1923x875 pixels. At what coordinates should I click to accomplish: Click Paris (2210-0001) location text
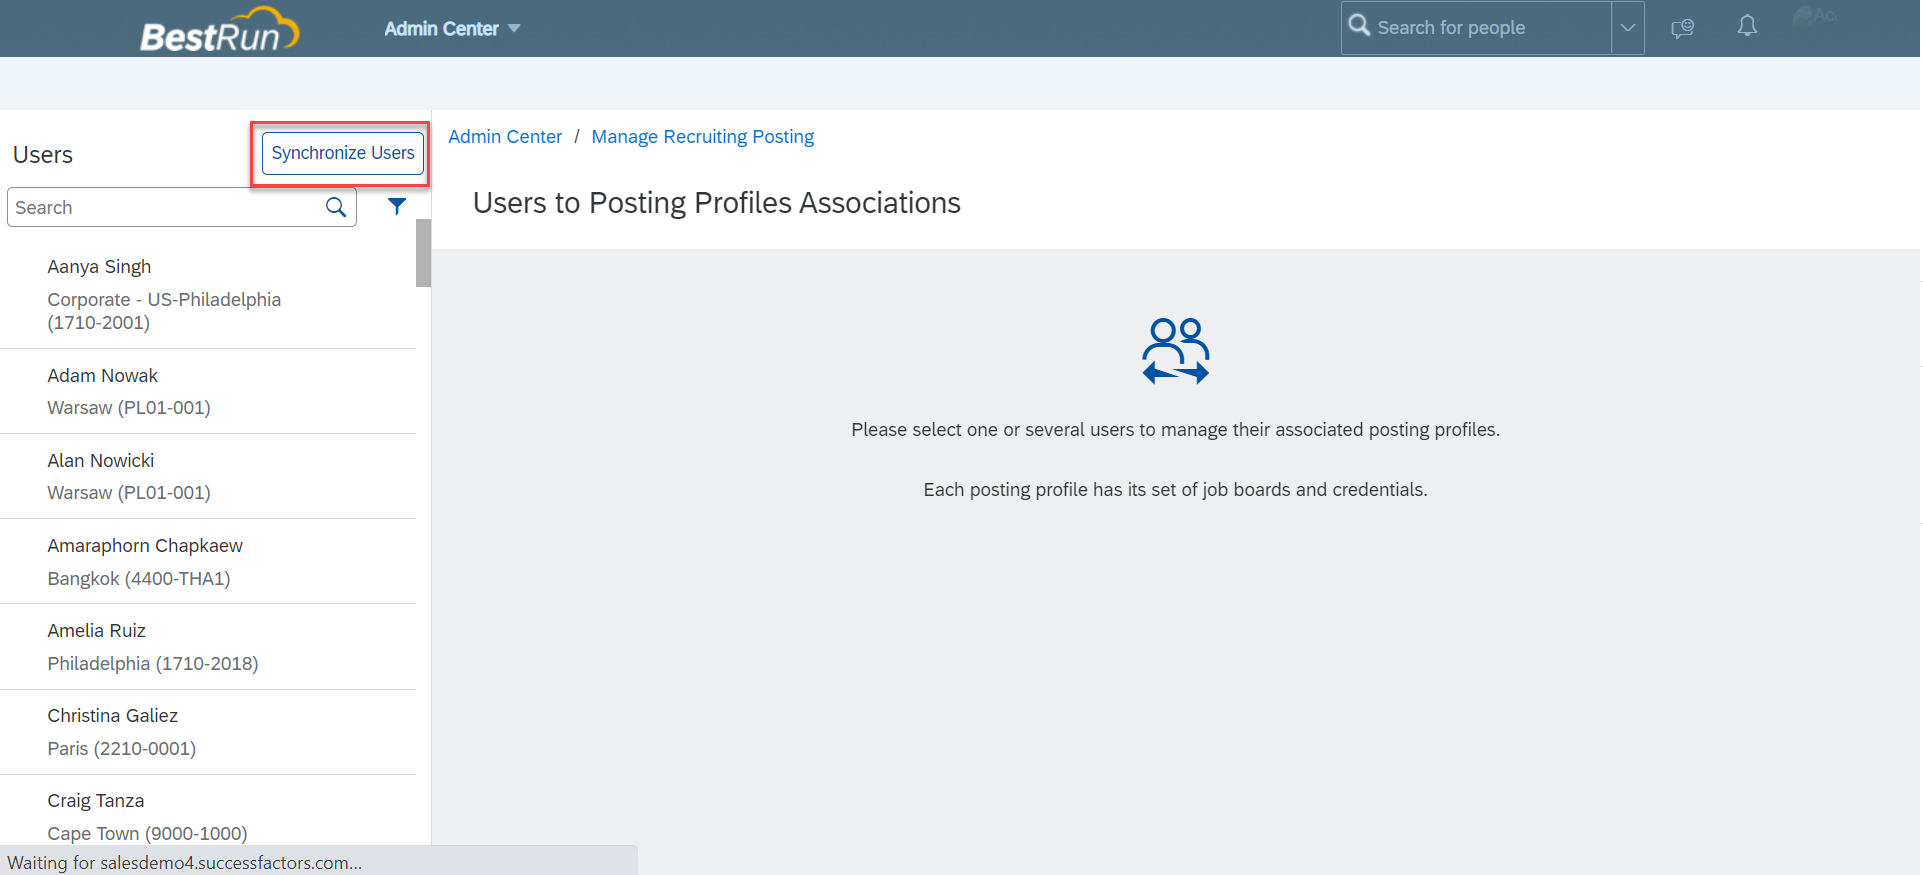(122, 749)
